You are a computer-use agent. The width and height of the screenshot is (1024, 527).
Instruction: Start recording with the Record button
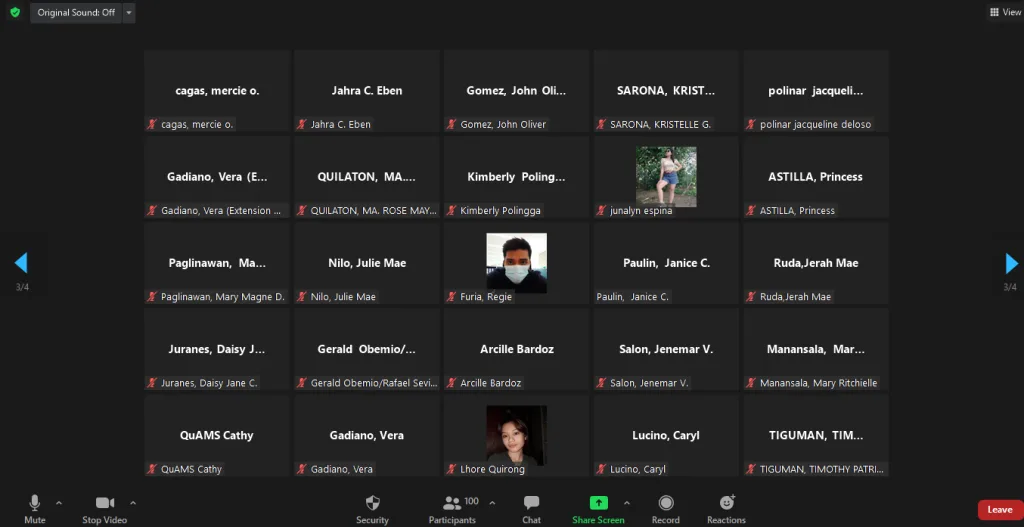point(665,508)
